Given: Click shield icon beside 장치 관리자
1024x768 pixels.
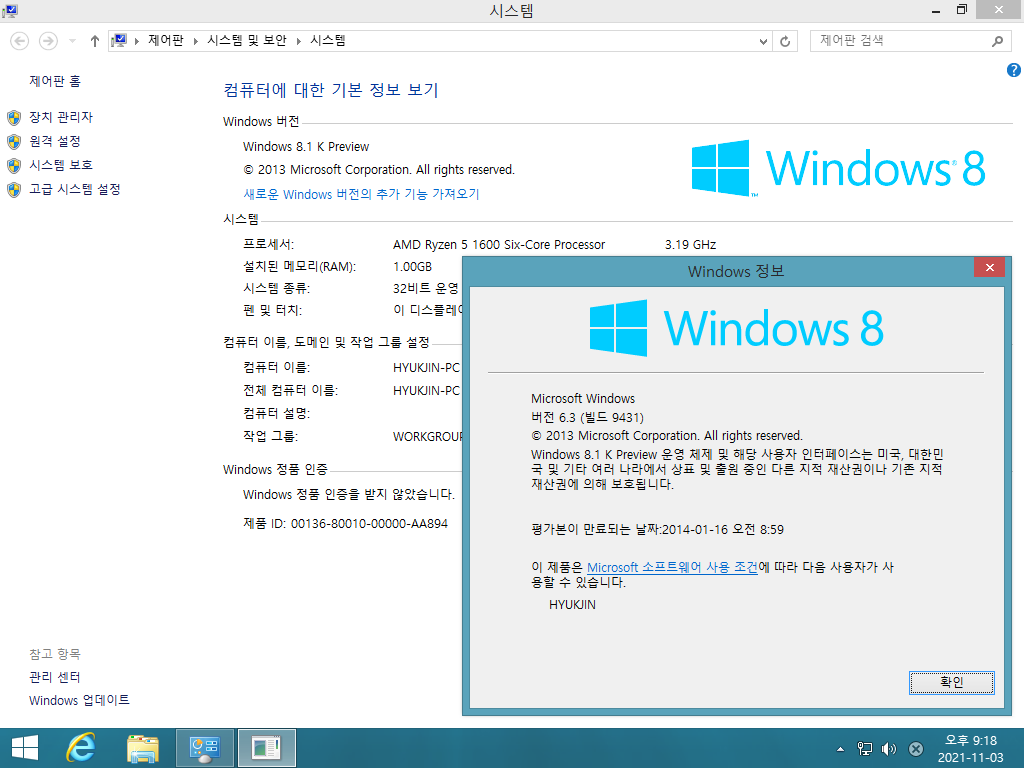Looking at the screenshot, I should point(14,118).
